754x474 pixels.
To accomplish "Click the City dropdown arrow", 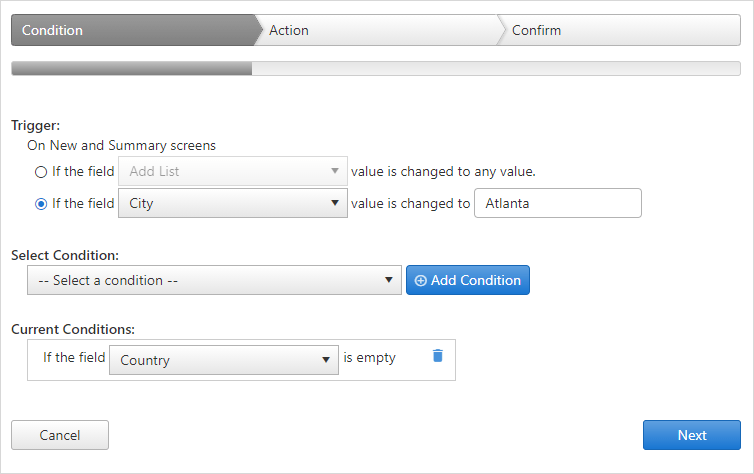I will point(335,203).
